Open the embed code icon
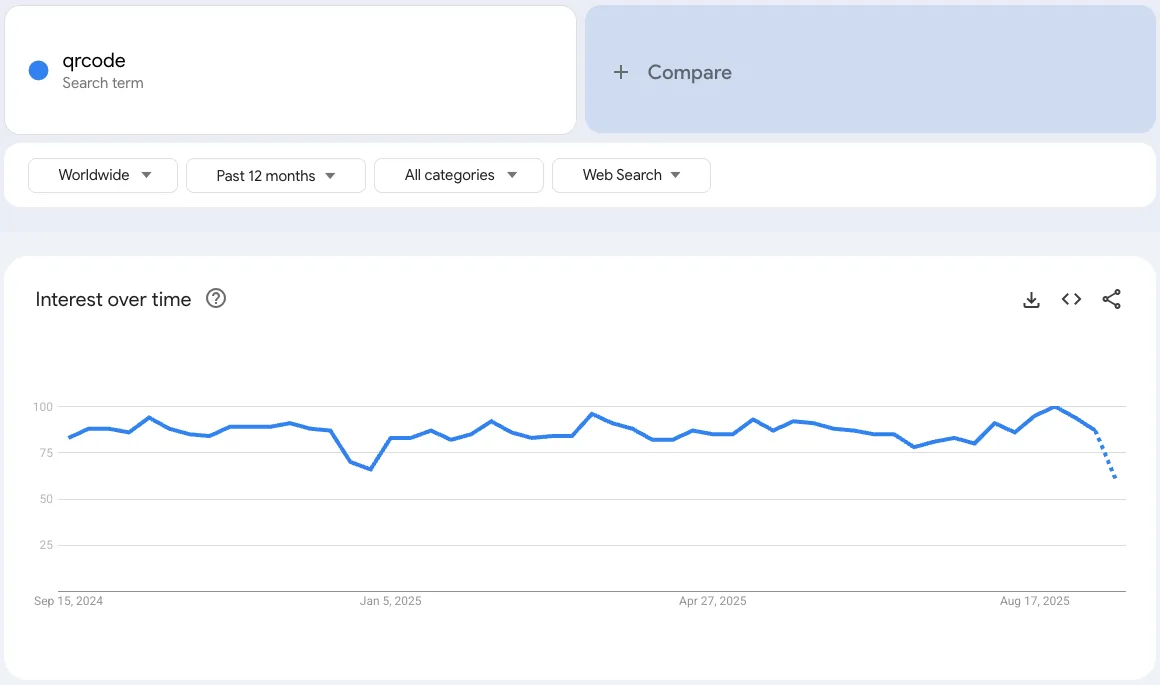This screenshot has width=1160, height=685. [x=1071, y=299]
